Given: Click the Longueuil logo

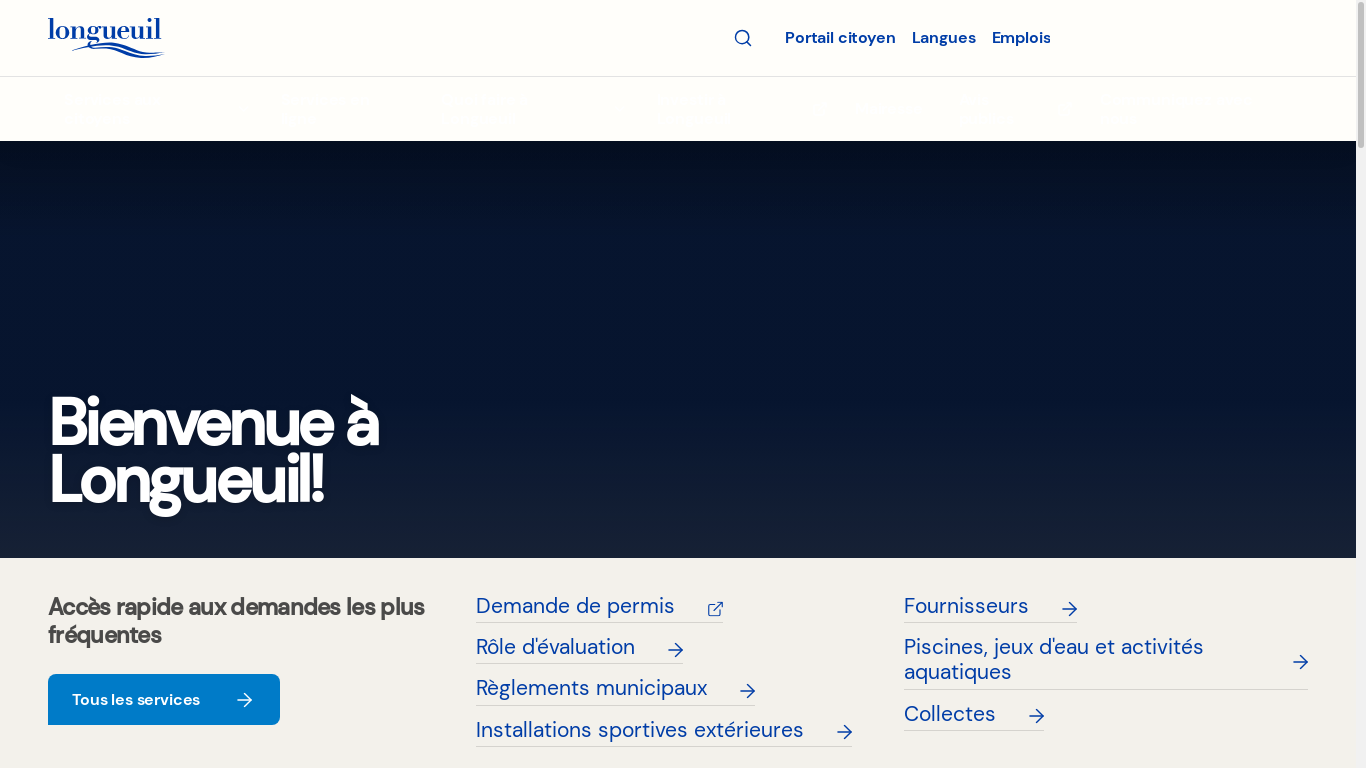Looking at the screenshot, I should point(106,38).
